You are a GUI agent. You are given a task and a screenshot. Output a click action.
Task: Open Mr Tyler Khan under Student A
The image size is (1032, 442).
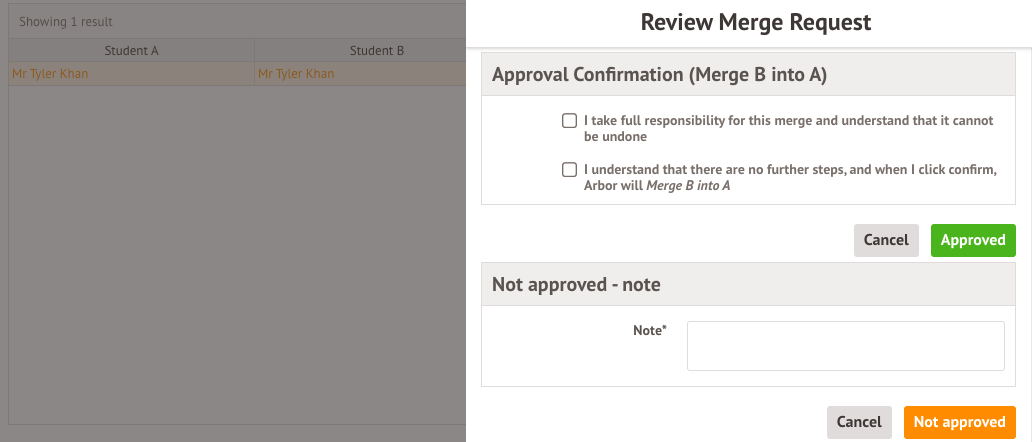click(x=50, y=74)
